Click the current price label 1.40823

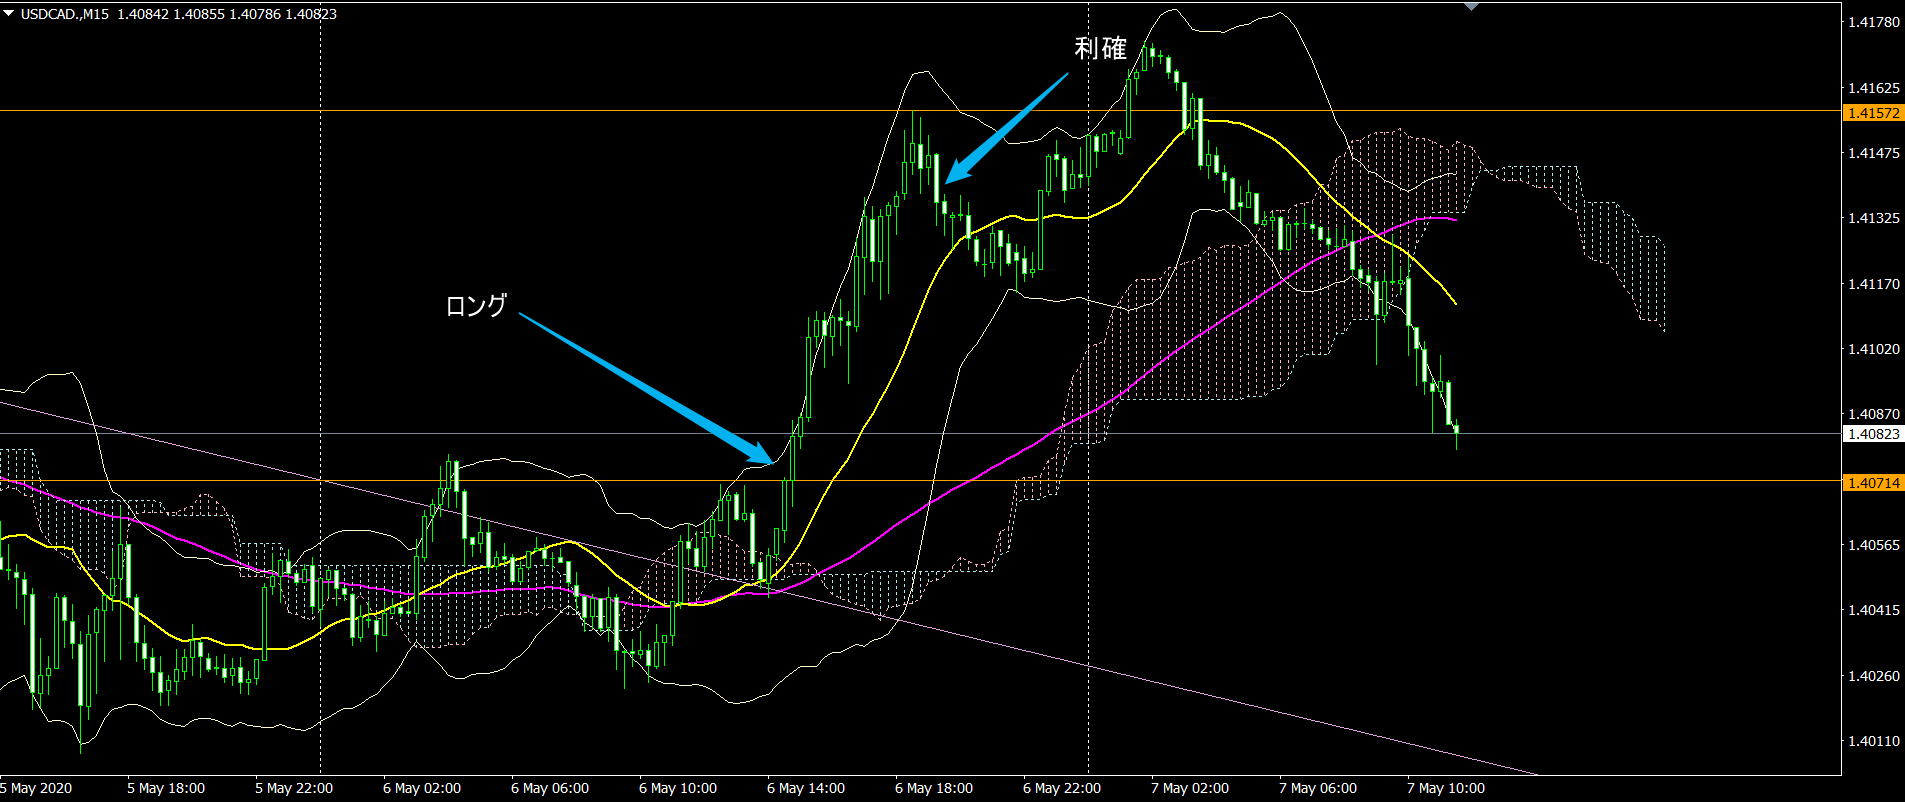(1873, 434)
